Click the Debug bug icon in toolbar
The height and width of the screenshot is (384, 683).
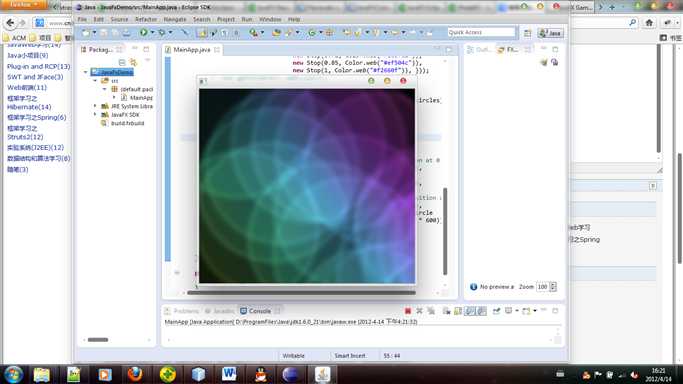pos(162,32)
